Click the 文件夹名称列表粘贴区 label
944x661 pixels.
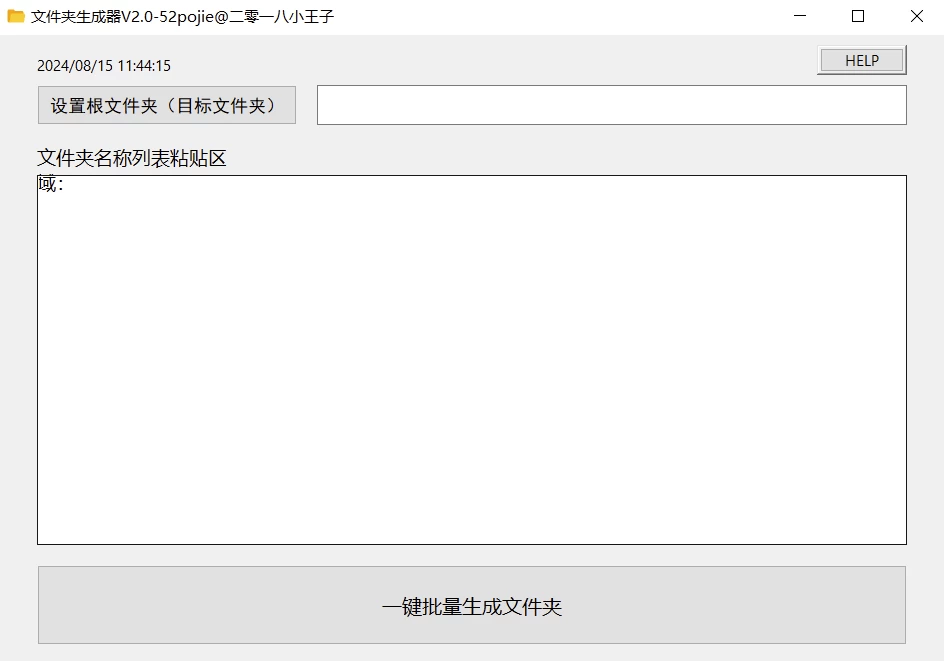click(132, 159)
